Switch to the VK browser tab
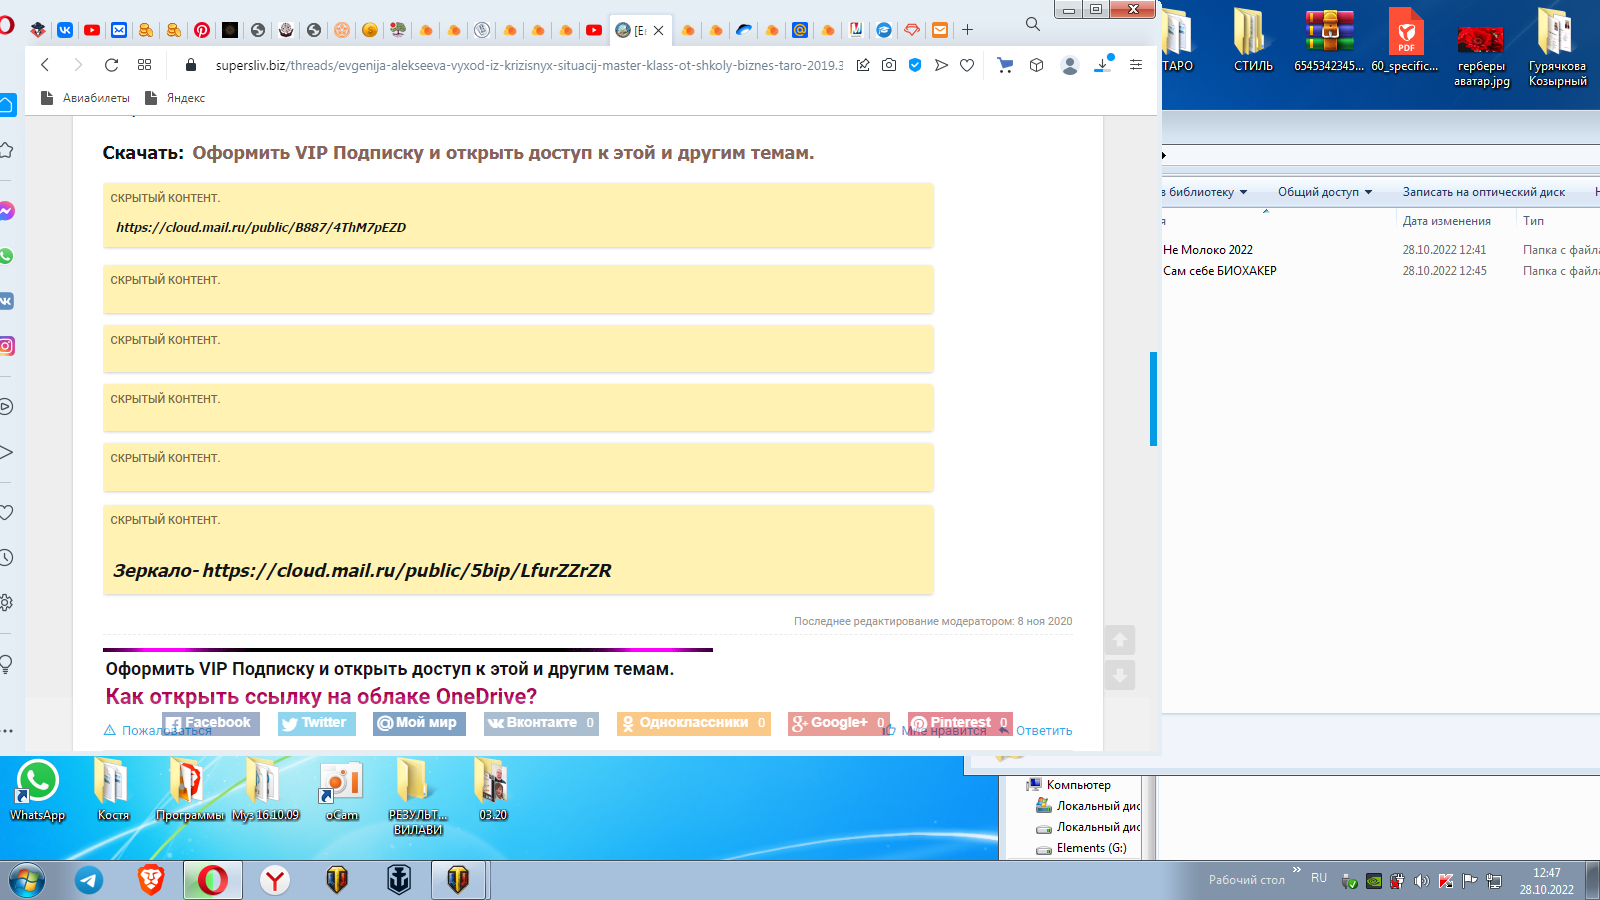Viewport: 1600px width, 900px height. pos(65,30)
